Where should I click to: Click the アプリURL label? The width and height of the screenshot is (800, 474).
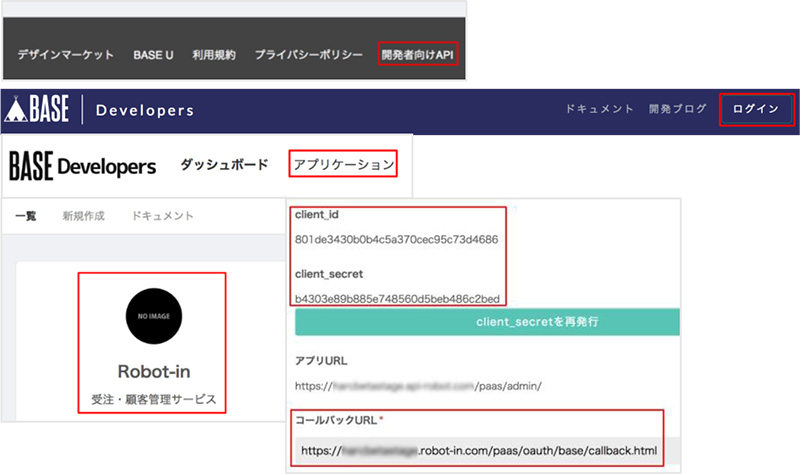point(321,361)
